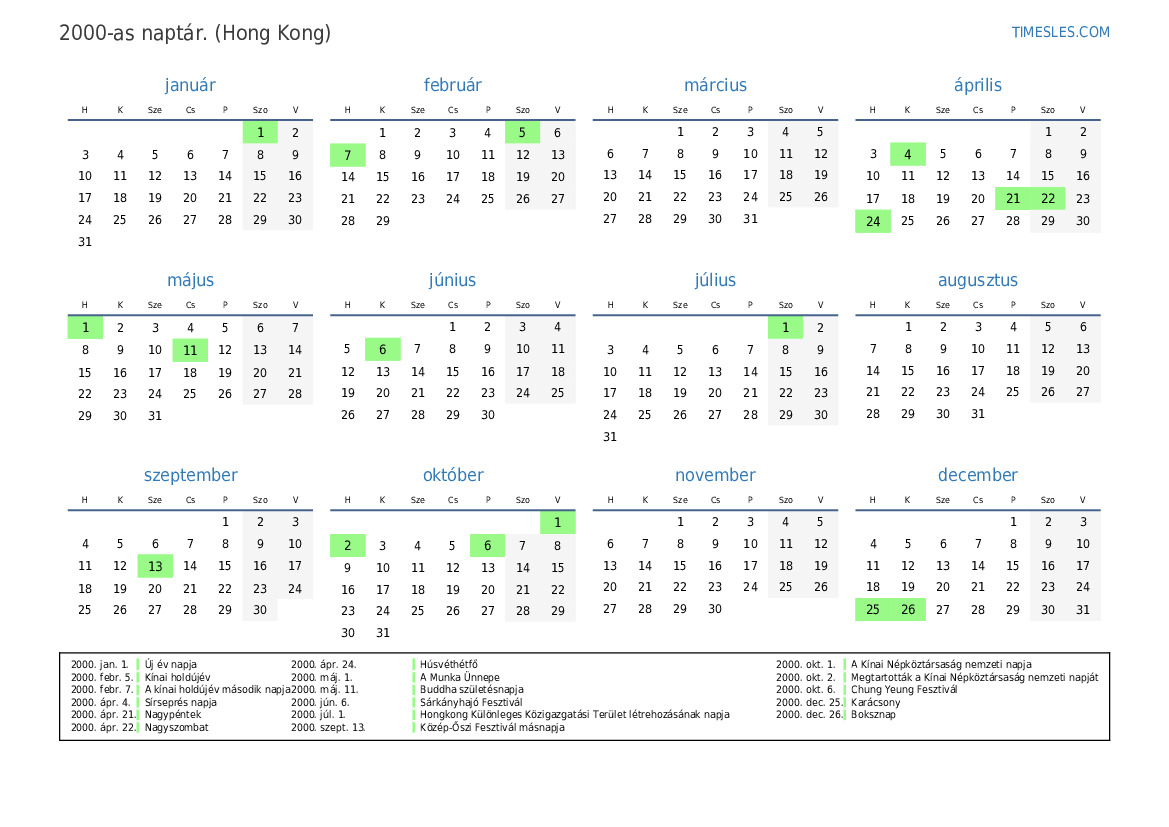The width and height of the screenshot is (1169, 827).
Task: Click legend entry 'Közép-Őszi Fesztivál másnapja'
Action: point(492,727)
